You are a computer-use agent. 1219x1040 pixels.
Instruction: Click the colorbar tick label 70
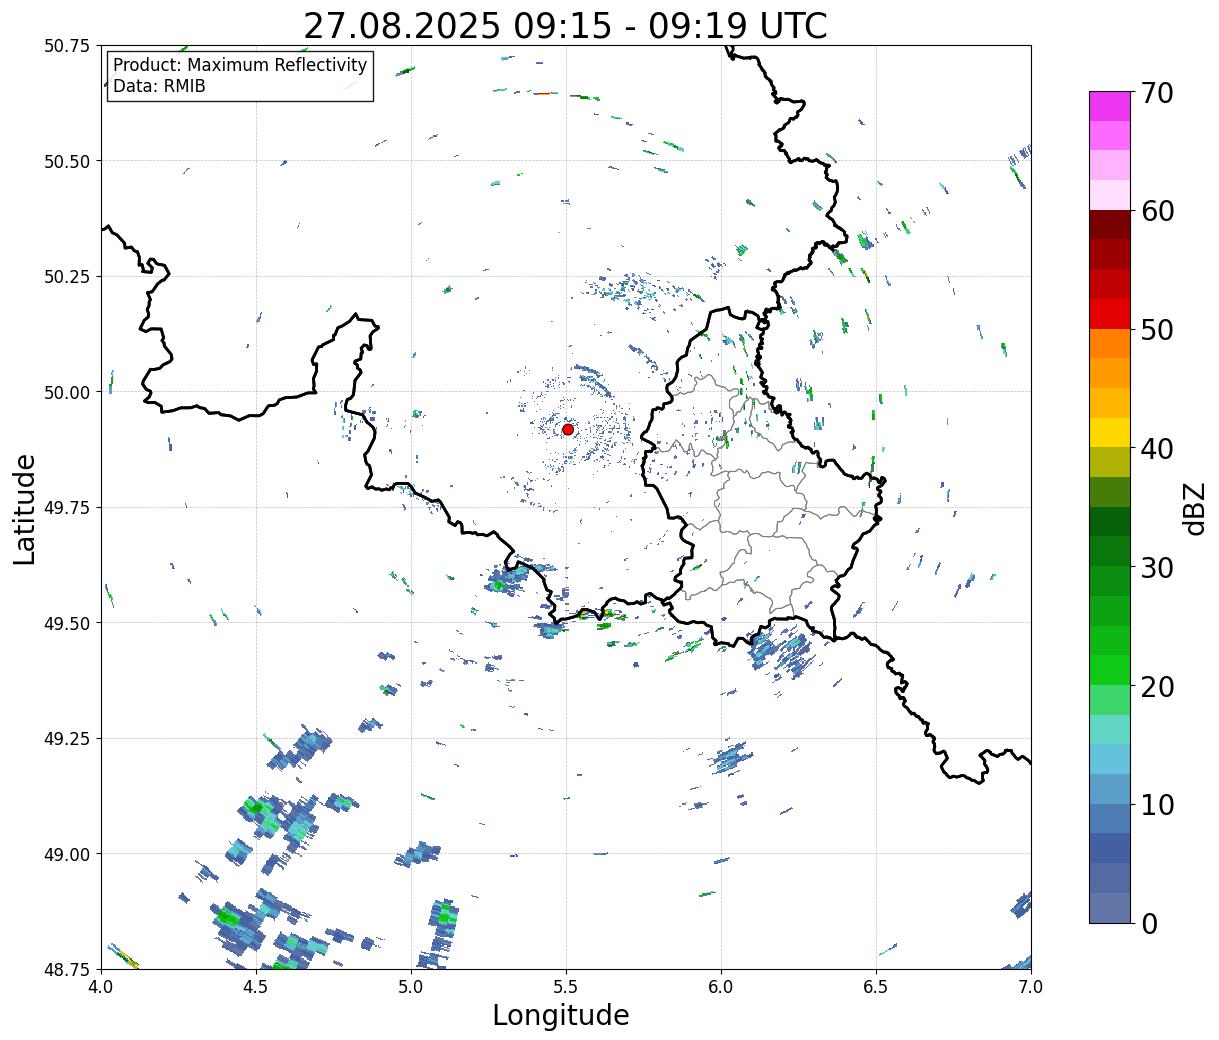click(x=1157, y=93)
